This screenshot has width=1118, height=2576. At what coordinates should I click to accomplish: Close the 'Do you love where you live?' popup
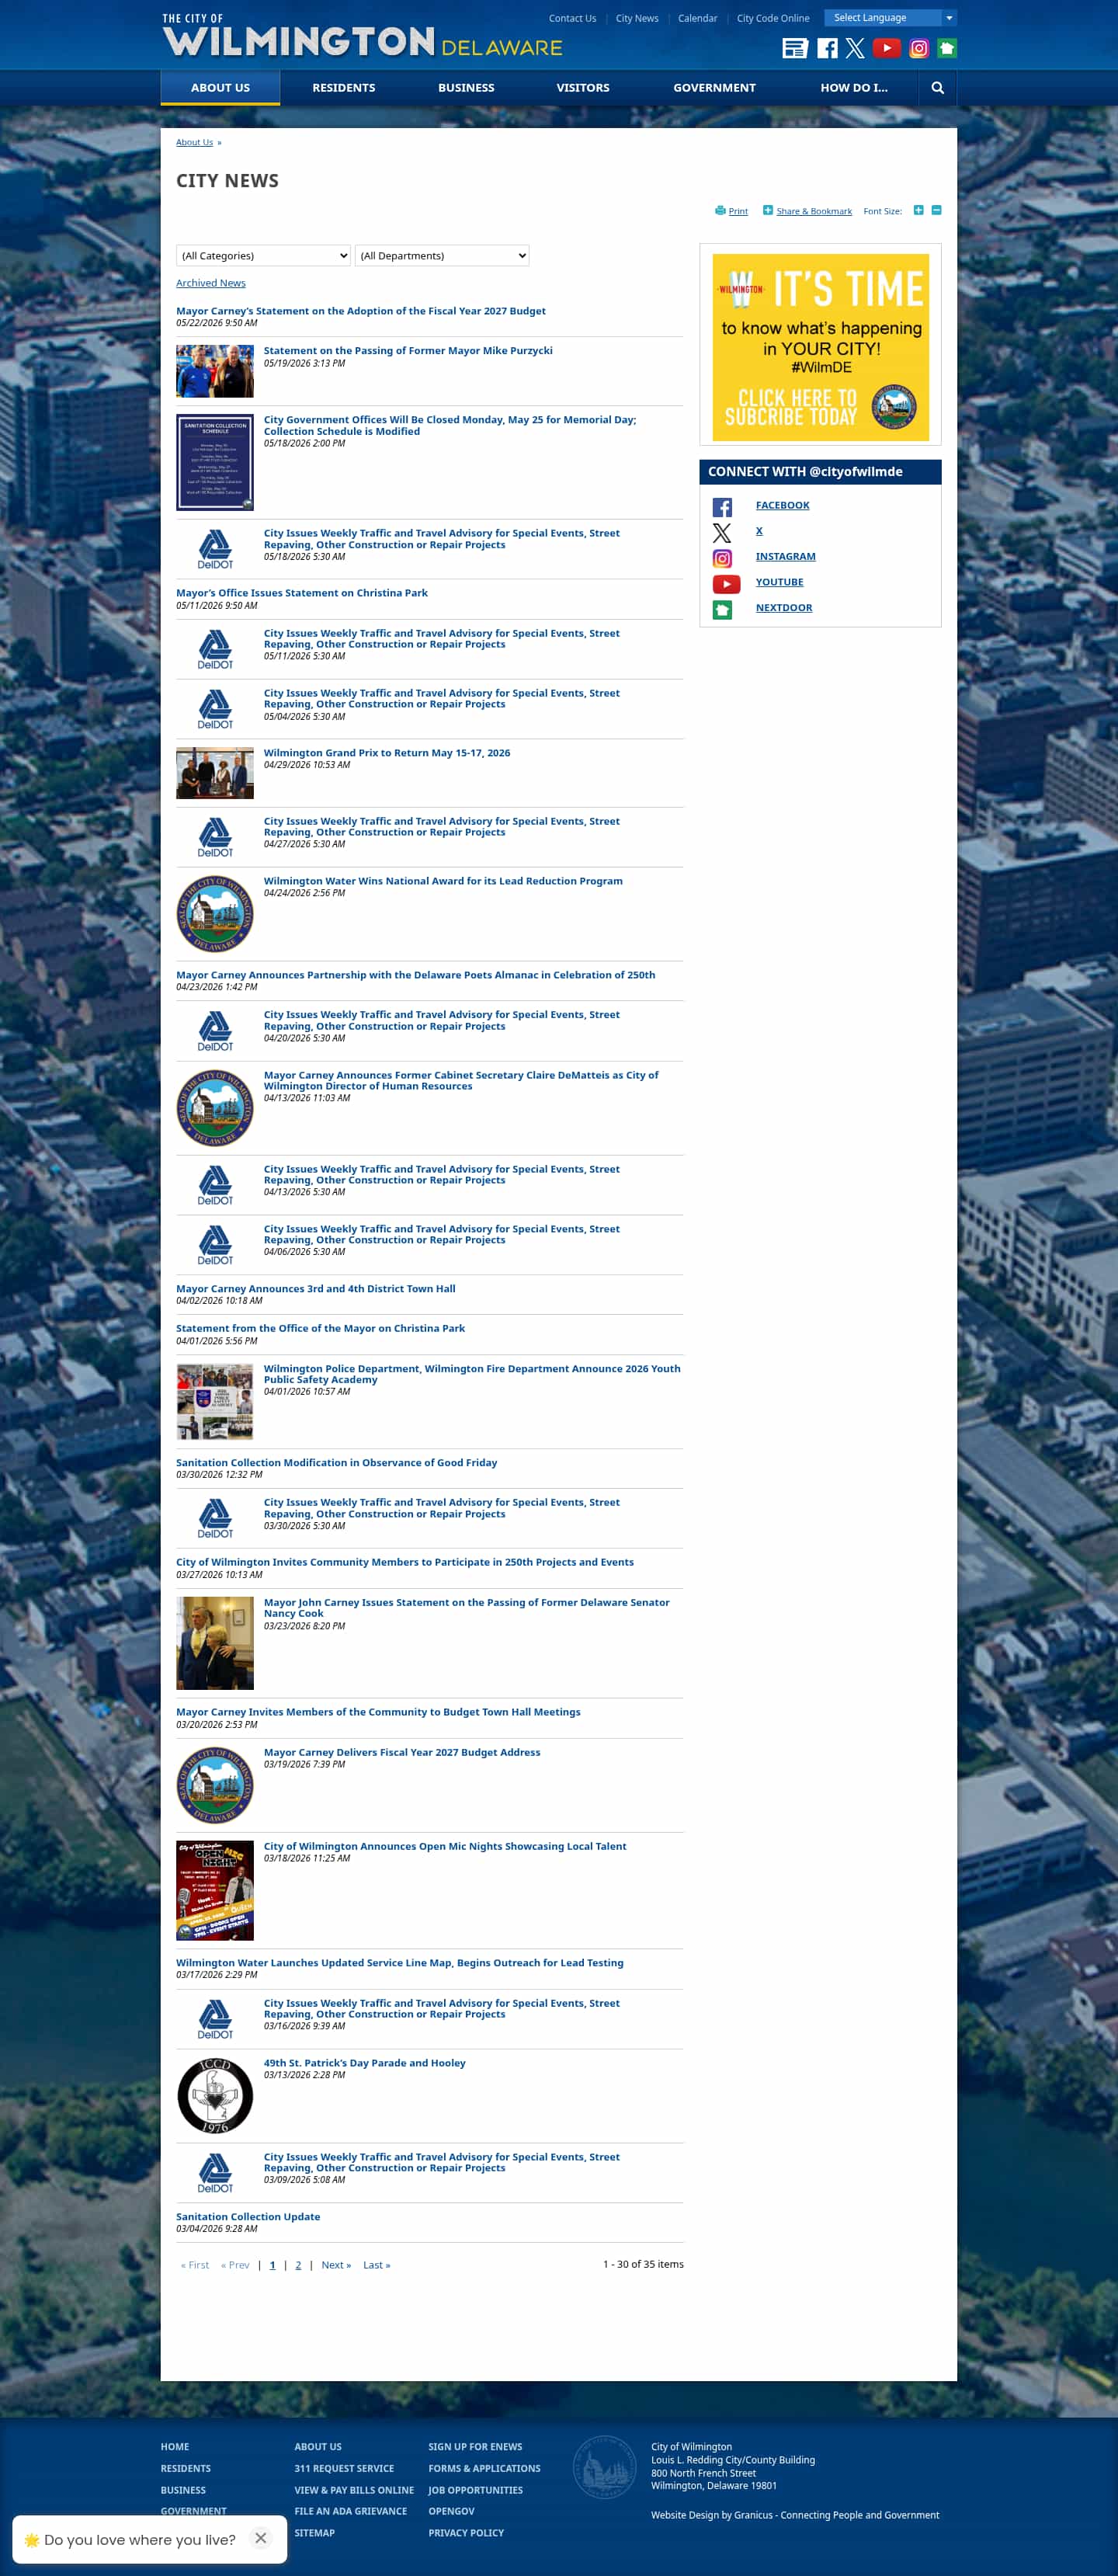click(260, 2538)
